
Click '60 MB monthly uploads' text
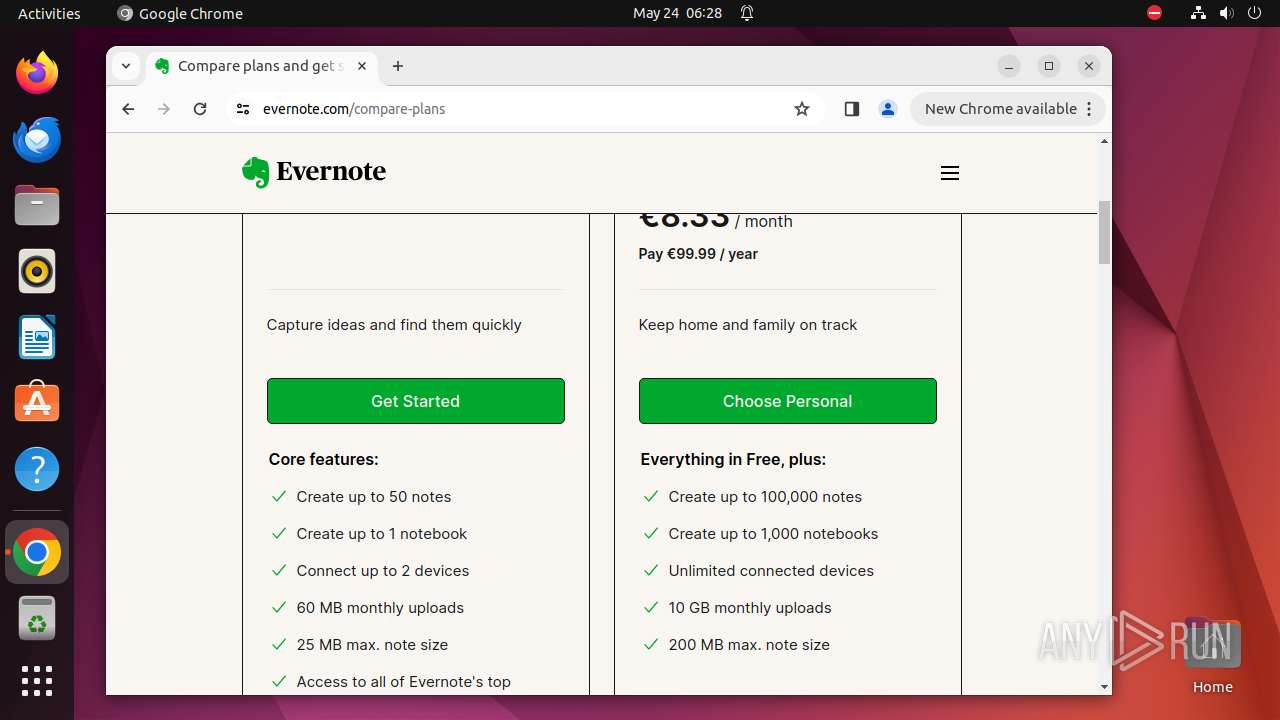380,608
